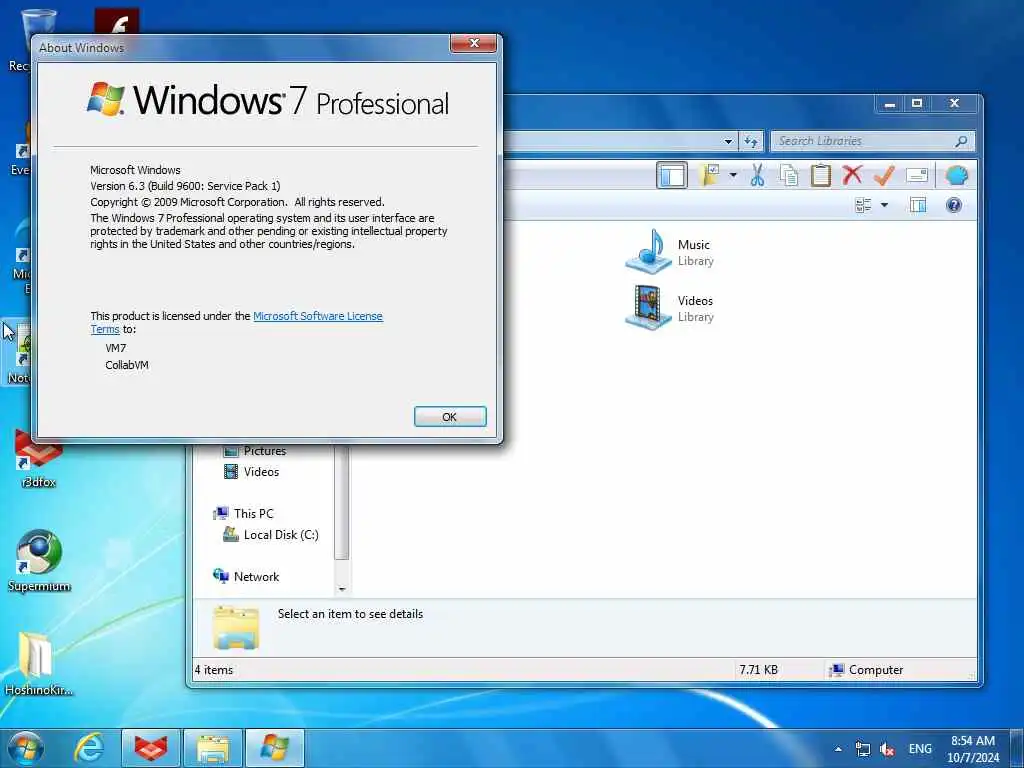
Task: Click the network tray icon
Action: 862,749
